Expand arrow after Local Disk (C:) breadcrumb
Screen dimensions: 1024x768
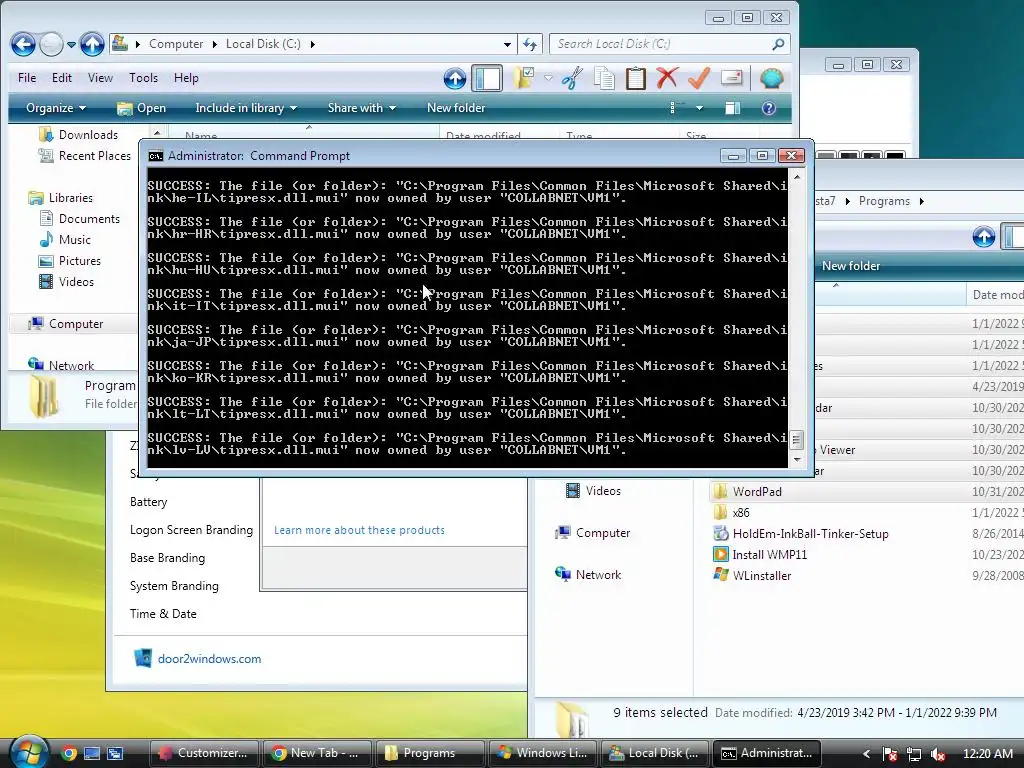[x=312, y=44]
